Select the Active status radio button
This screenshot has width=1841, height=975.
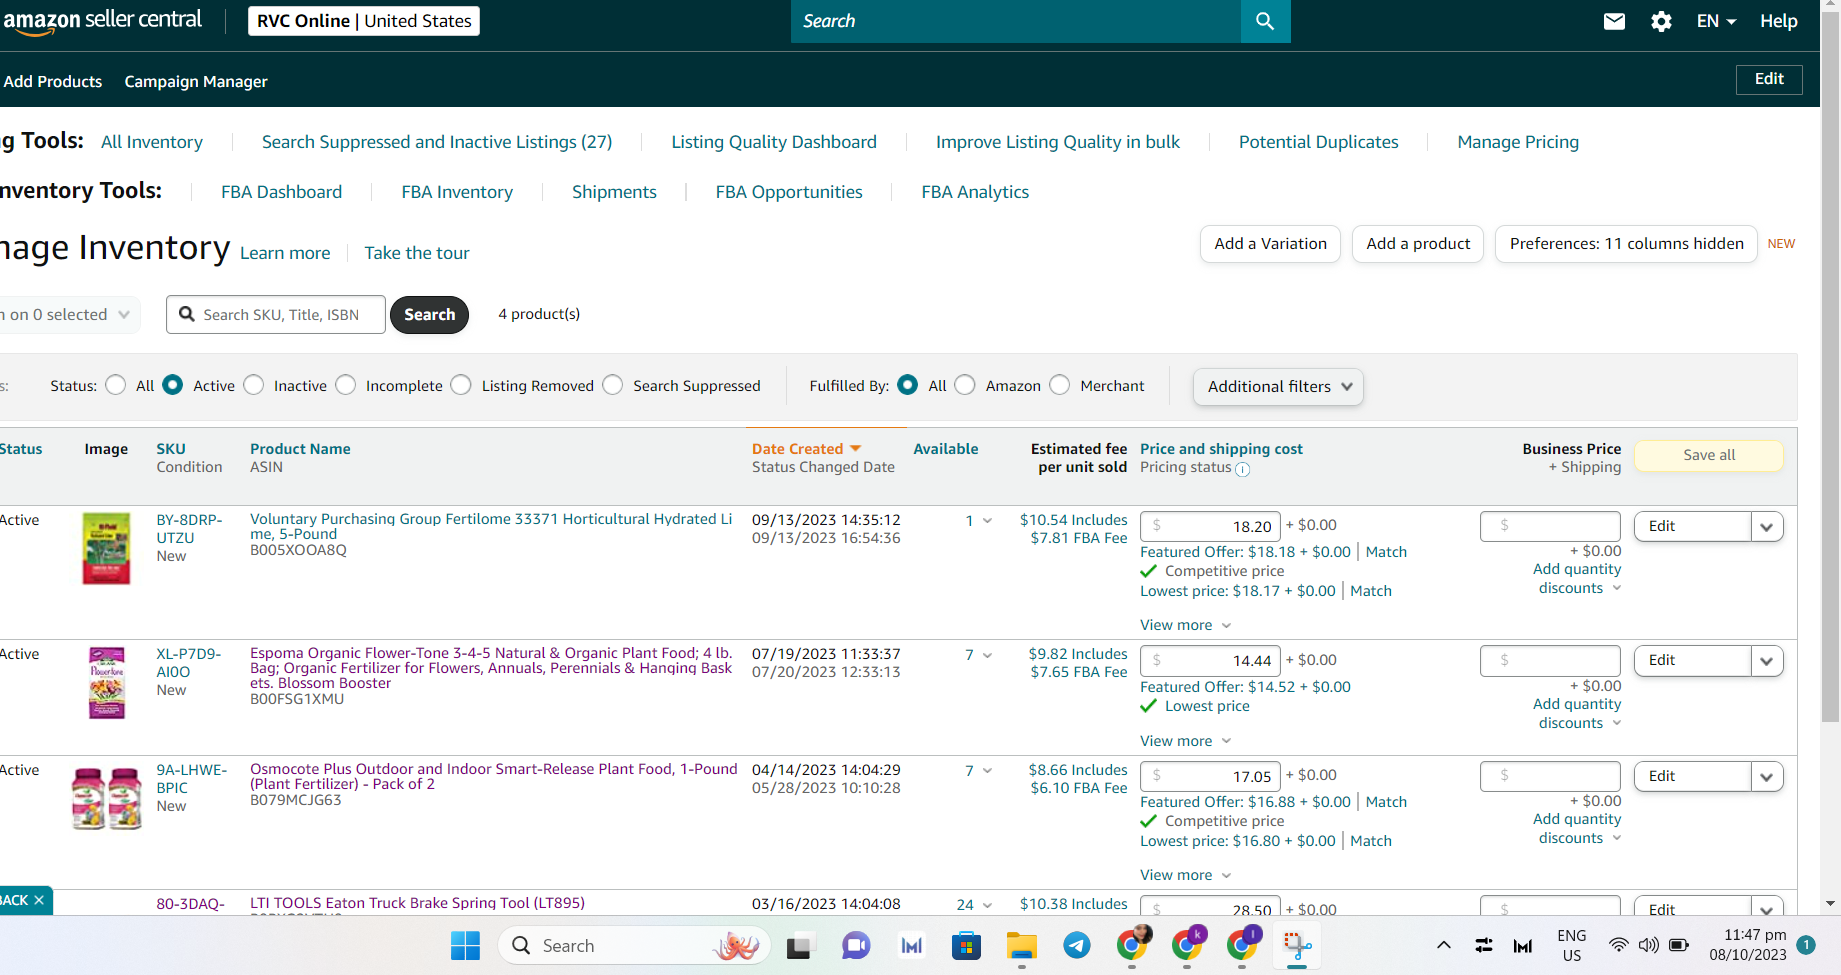click(x=173, y=385)
